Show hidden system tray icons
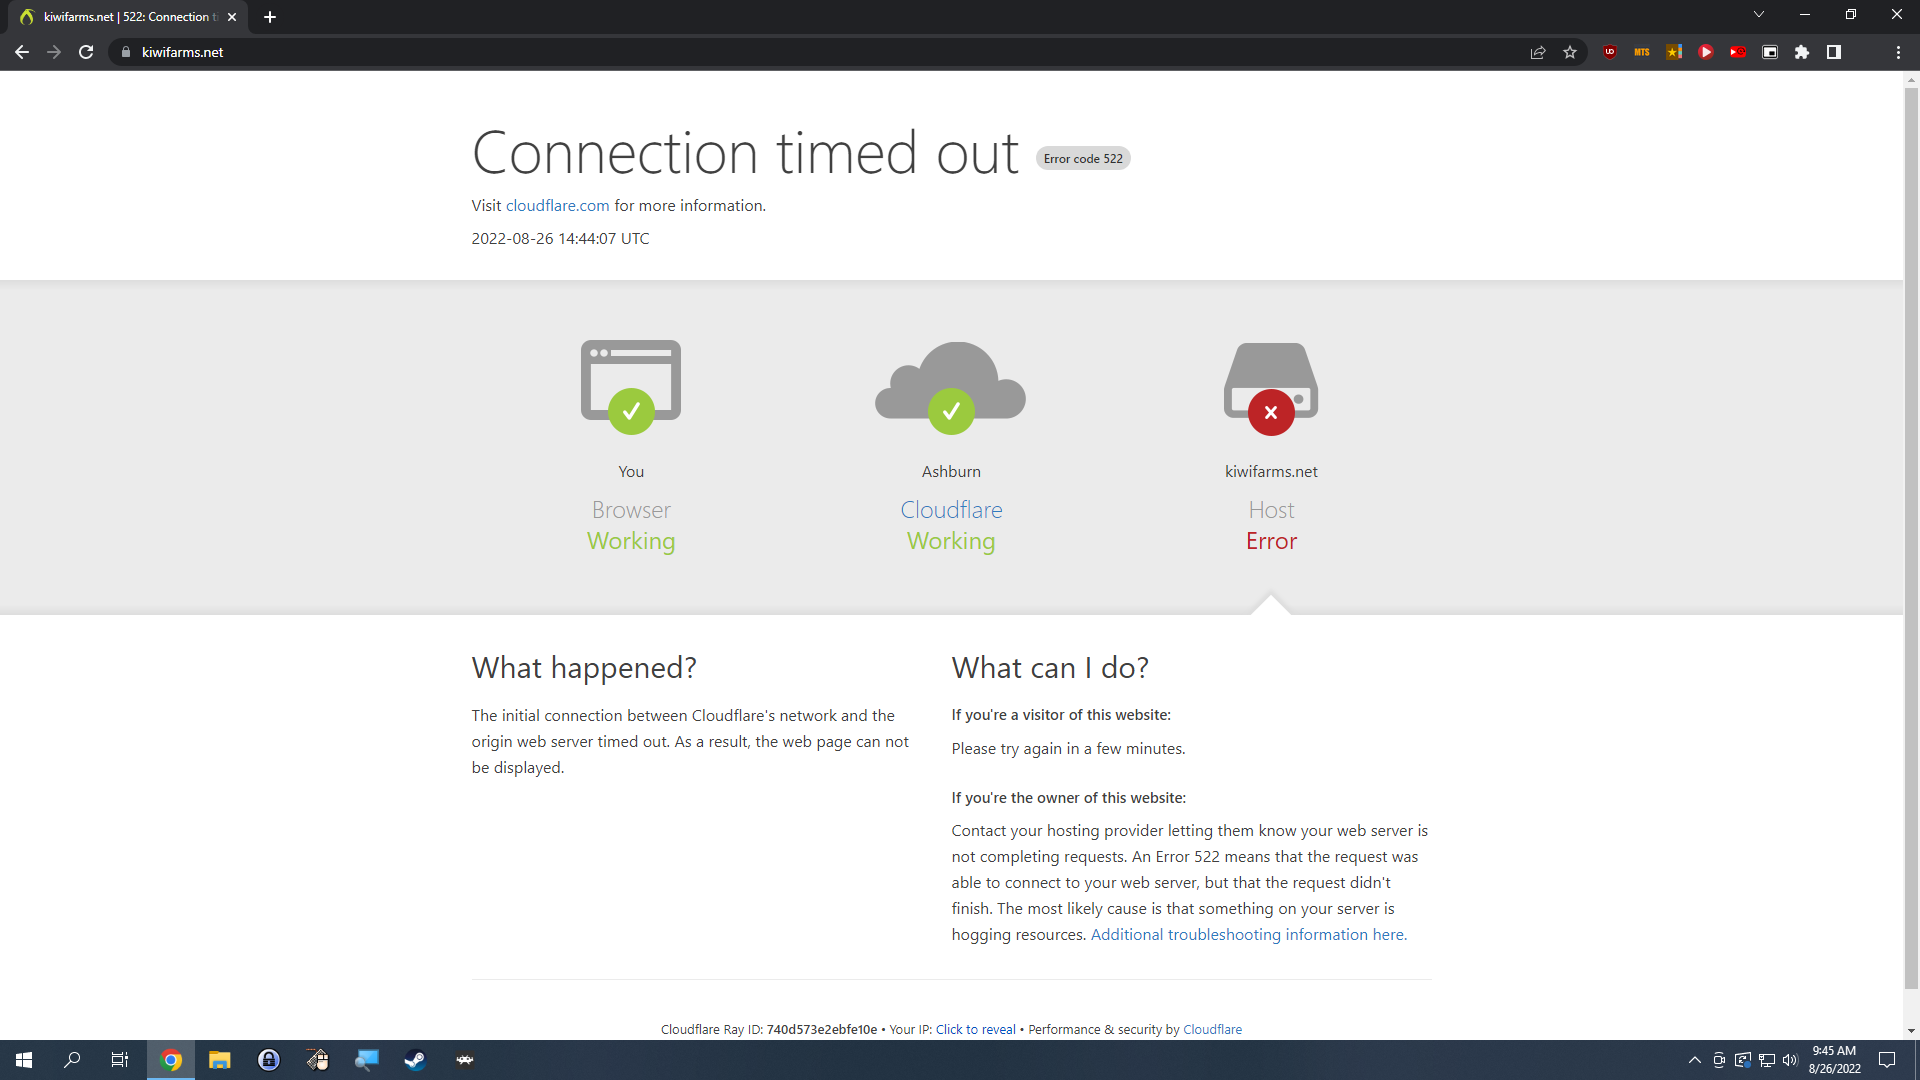 tap(1694, 1060)
